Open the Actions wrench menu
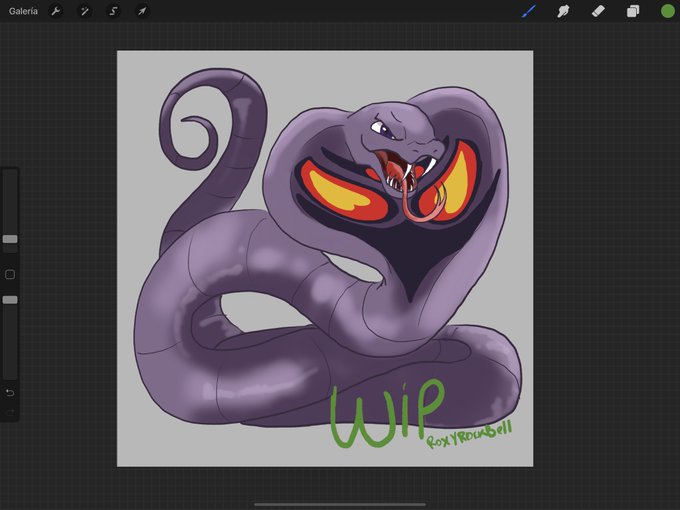 pos(56,11)
